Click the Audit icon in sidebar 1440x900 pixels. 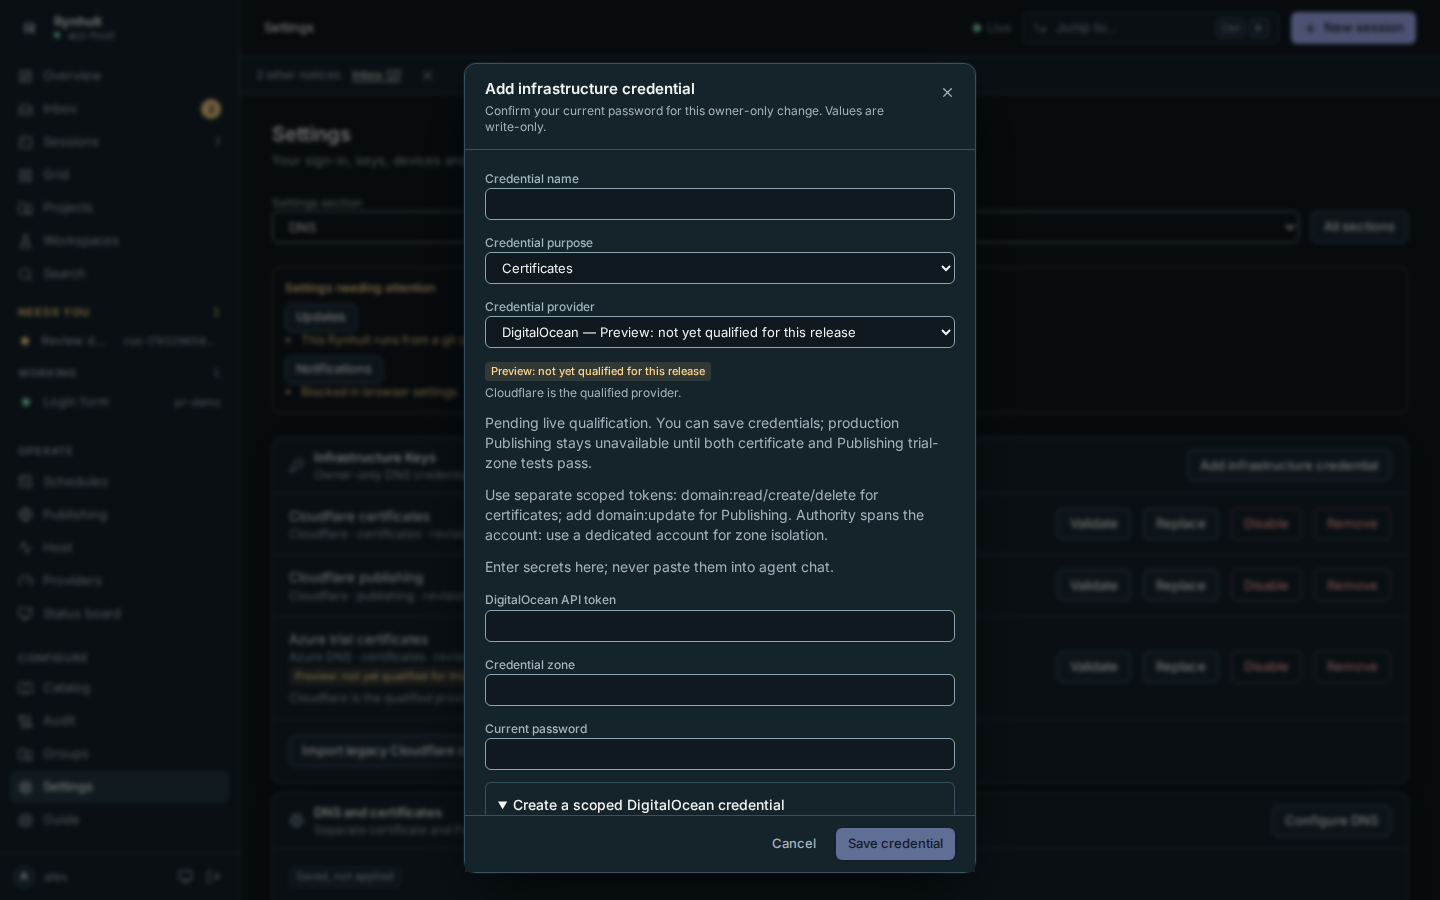click(x=26, y=721)
